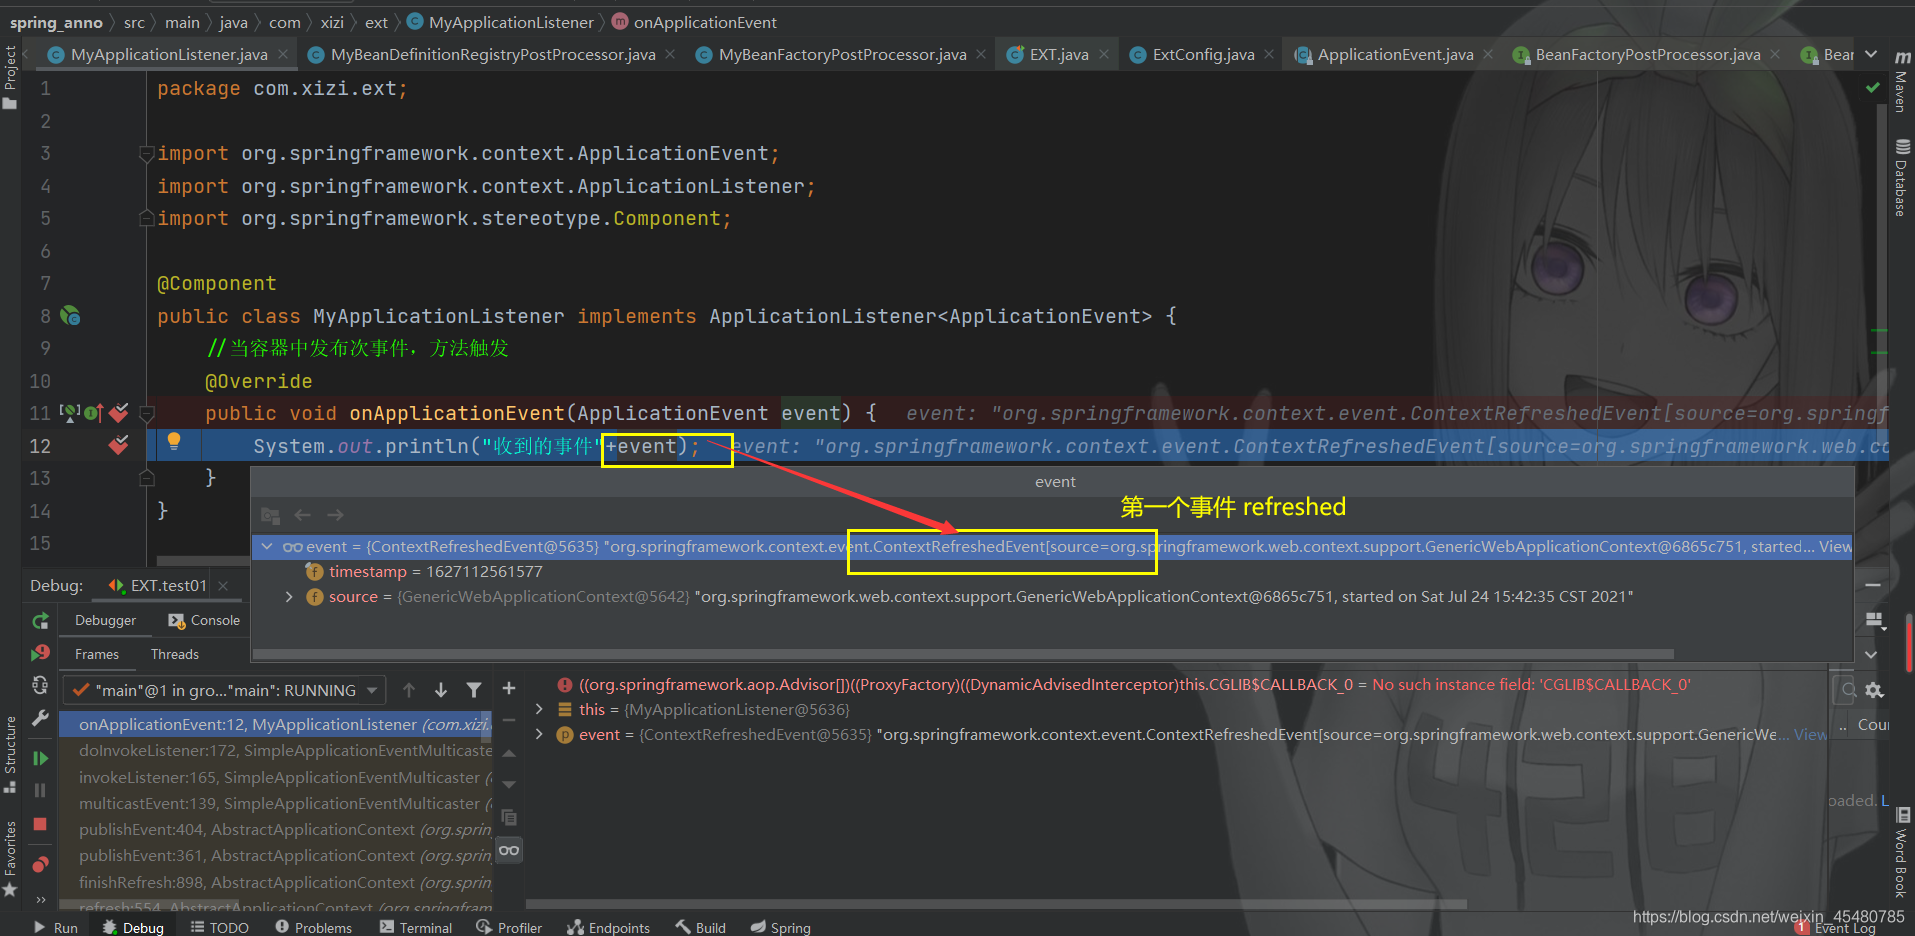Expand 'event' variable in Variables panel
Image resolution: width=1915 pixels, height=936 pixels.
[x=539, y=735]
